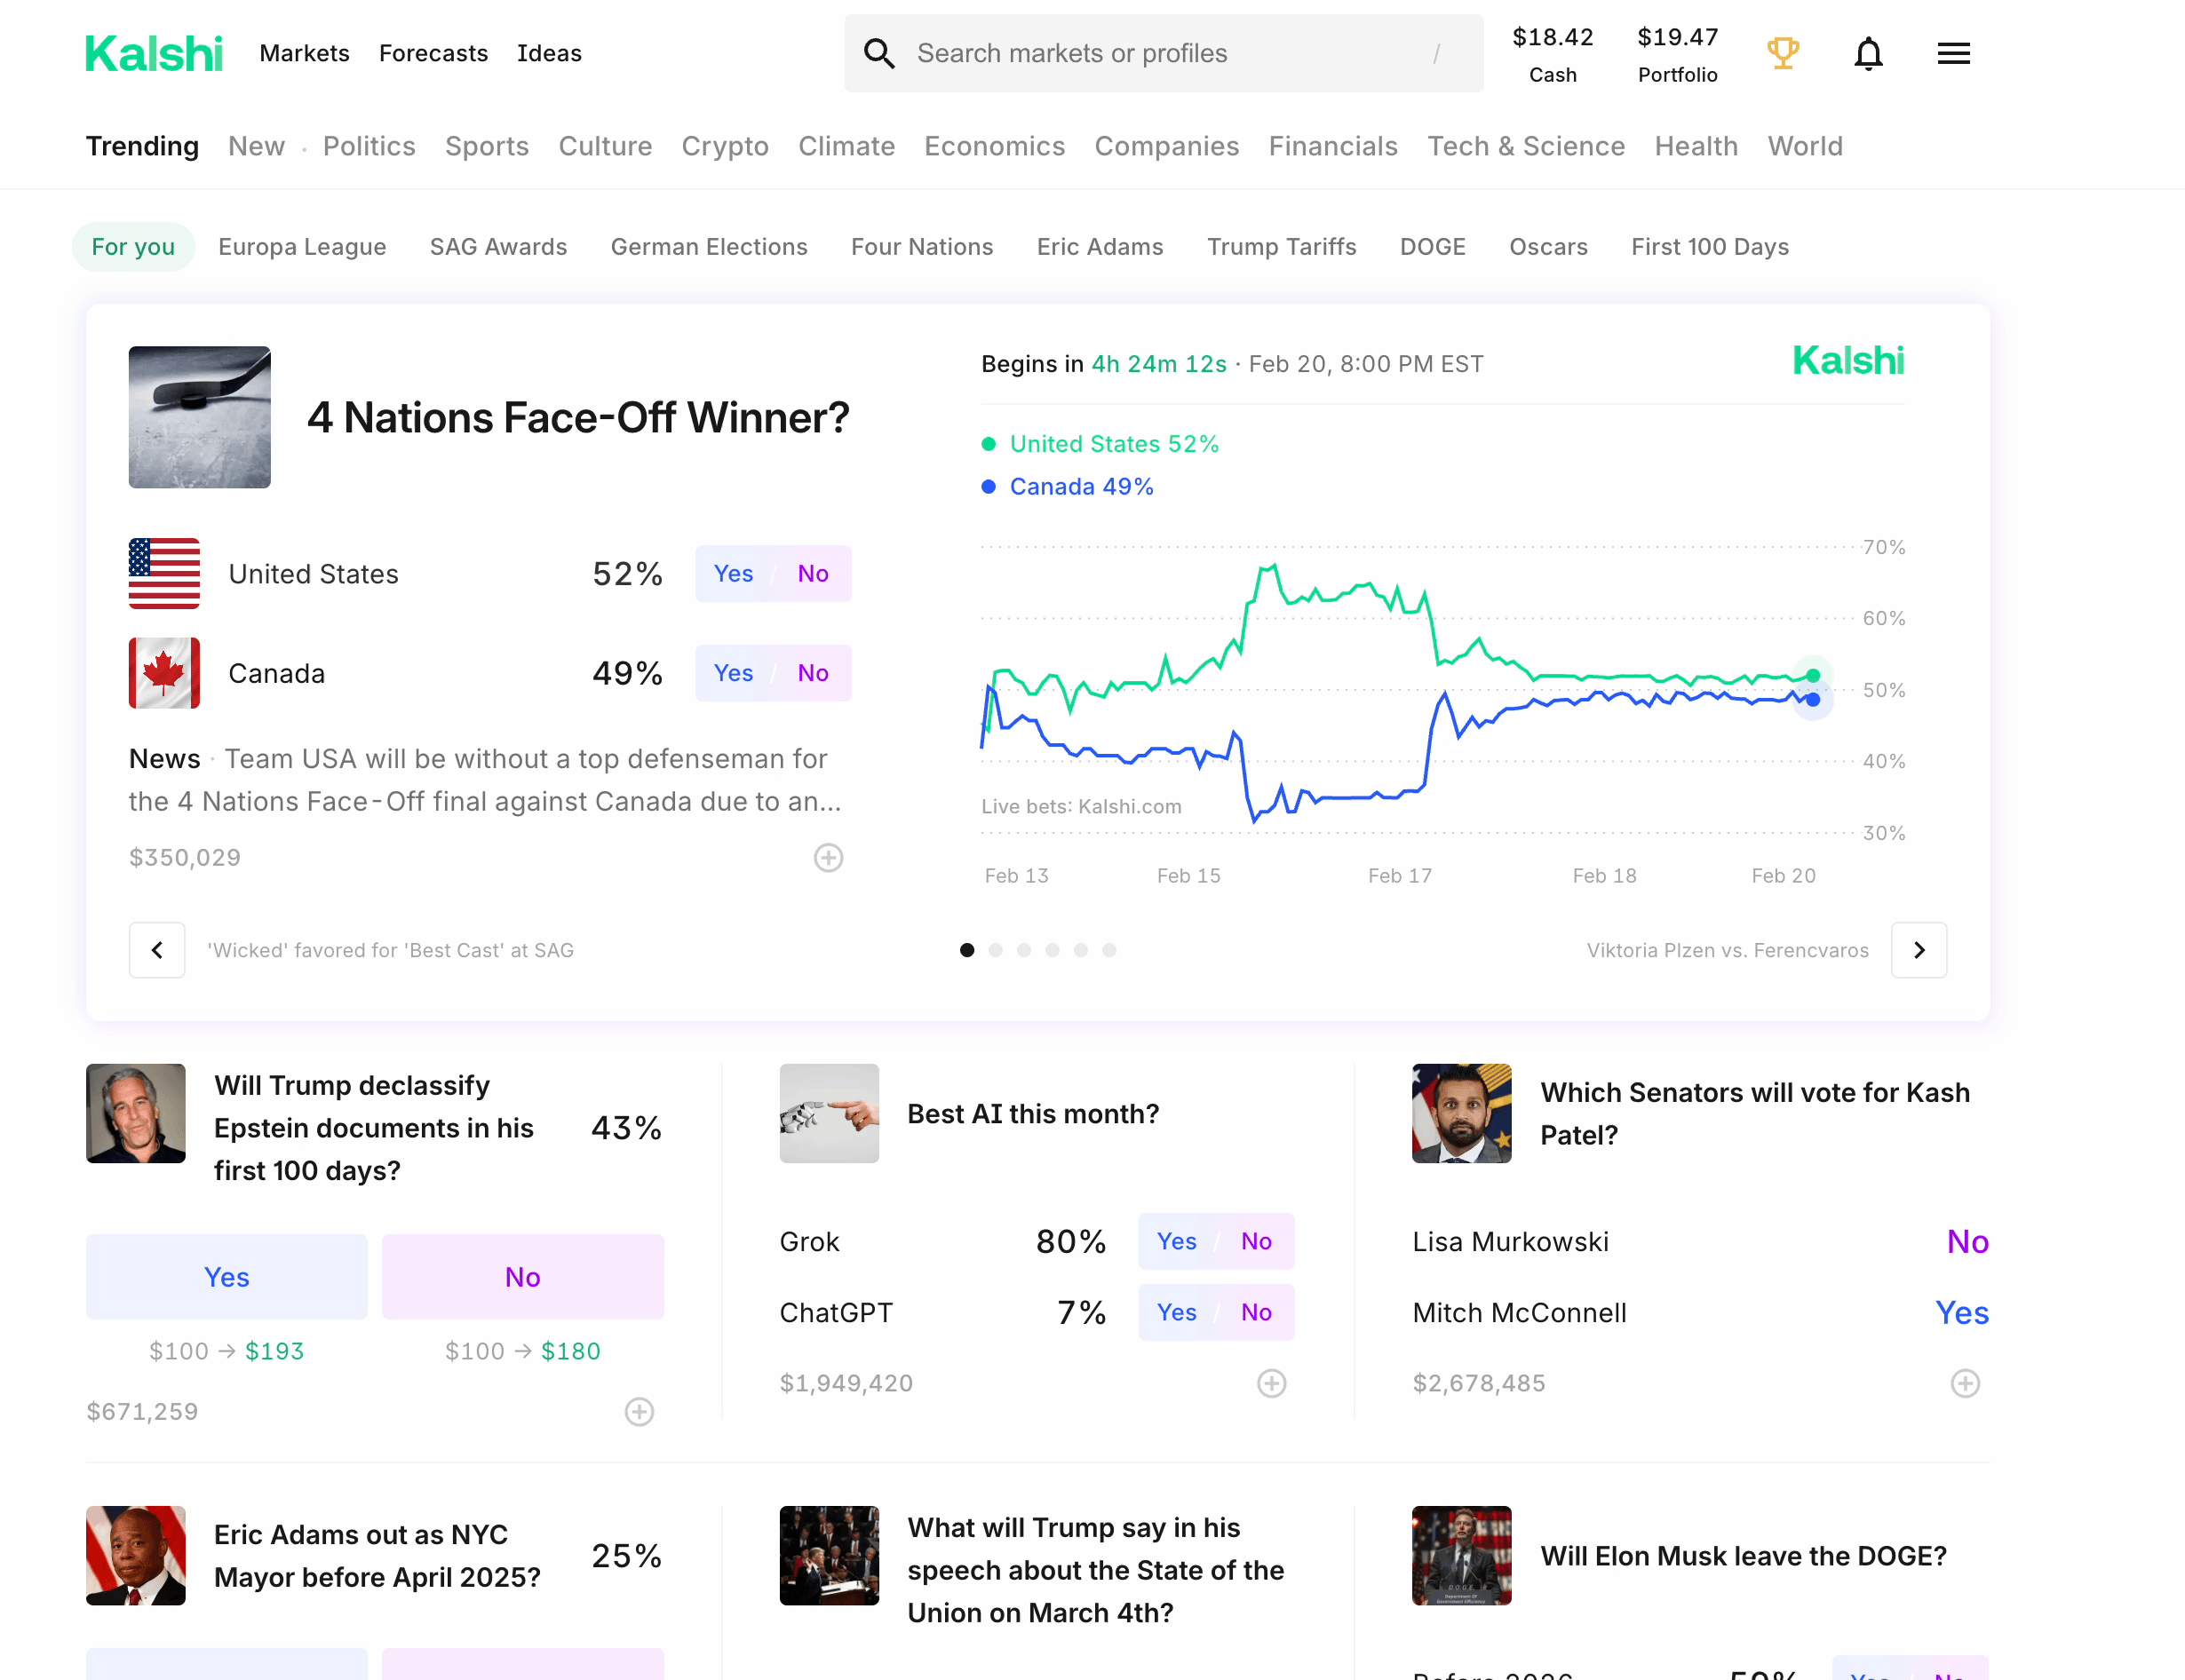Add Epstein market with plus icon
2185x1680 pixels.
tap(639, 1412)
